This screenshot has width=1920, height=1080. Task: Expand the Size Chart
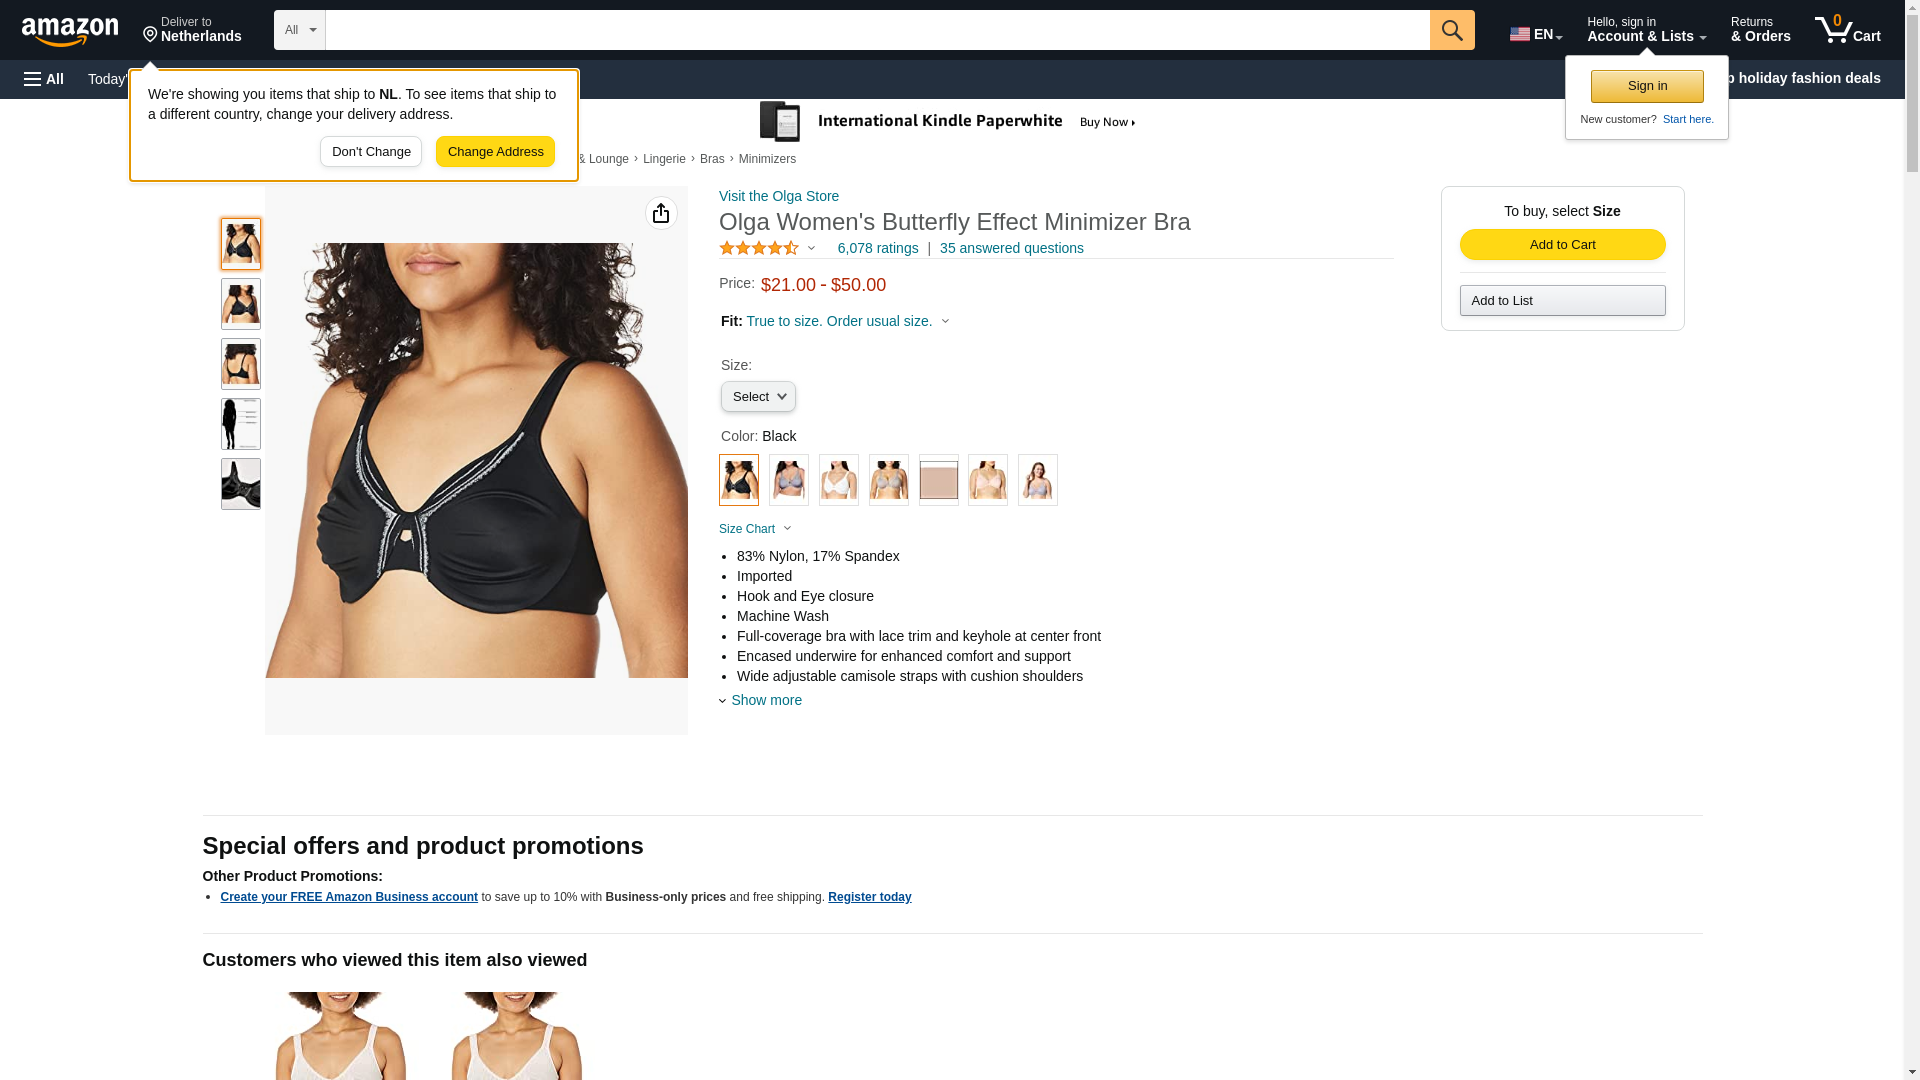754,529
